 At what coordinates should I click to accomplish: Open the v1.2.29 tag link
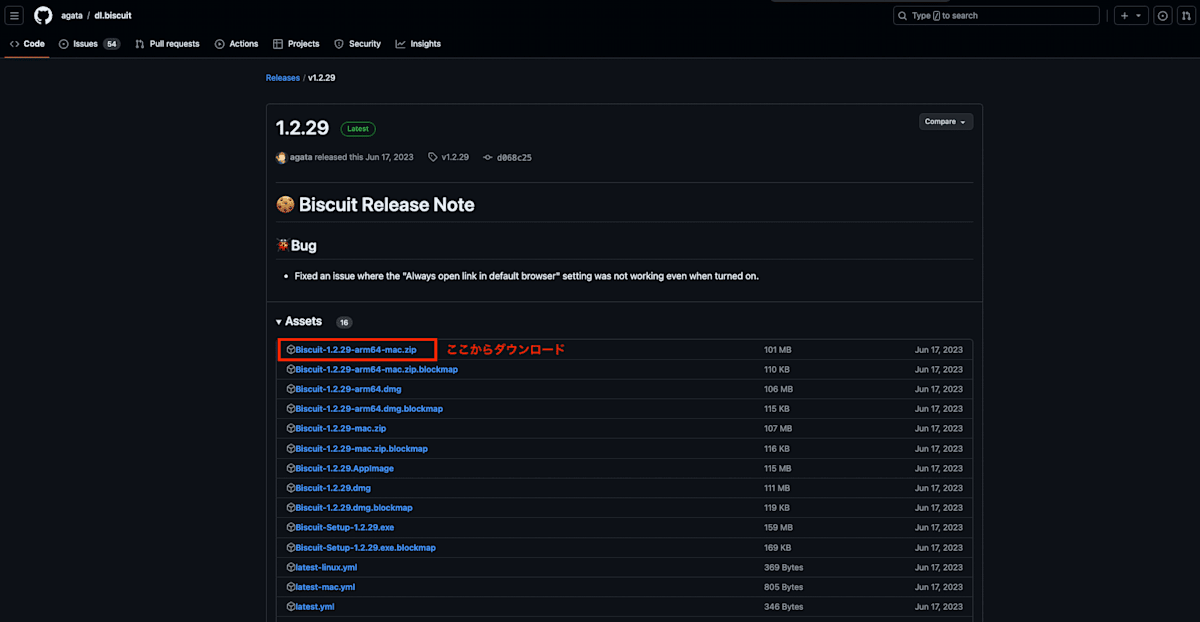click(448, 157)
